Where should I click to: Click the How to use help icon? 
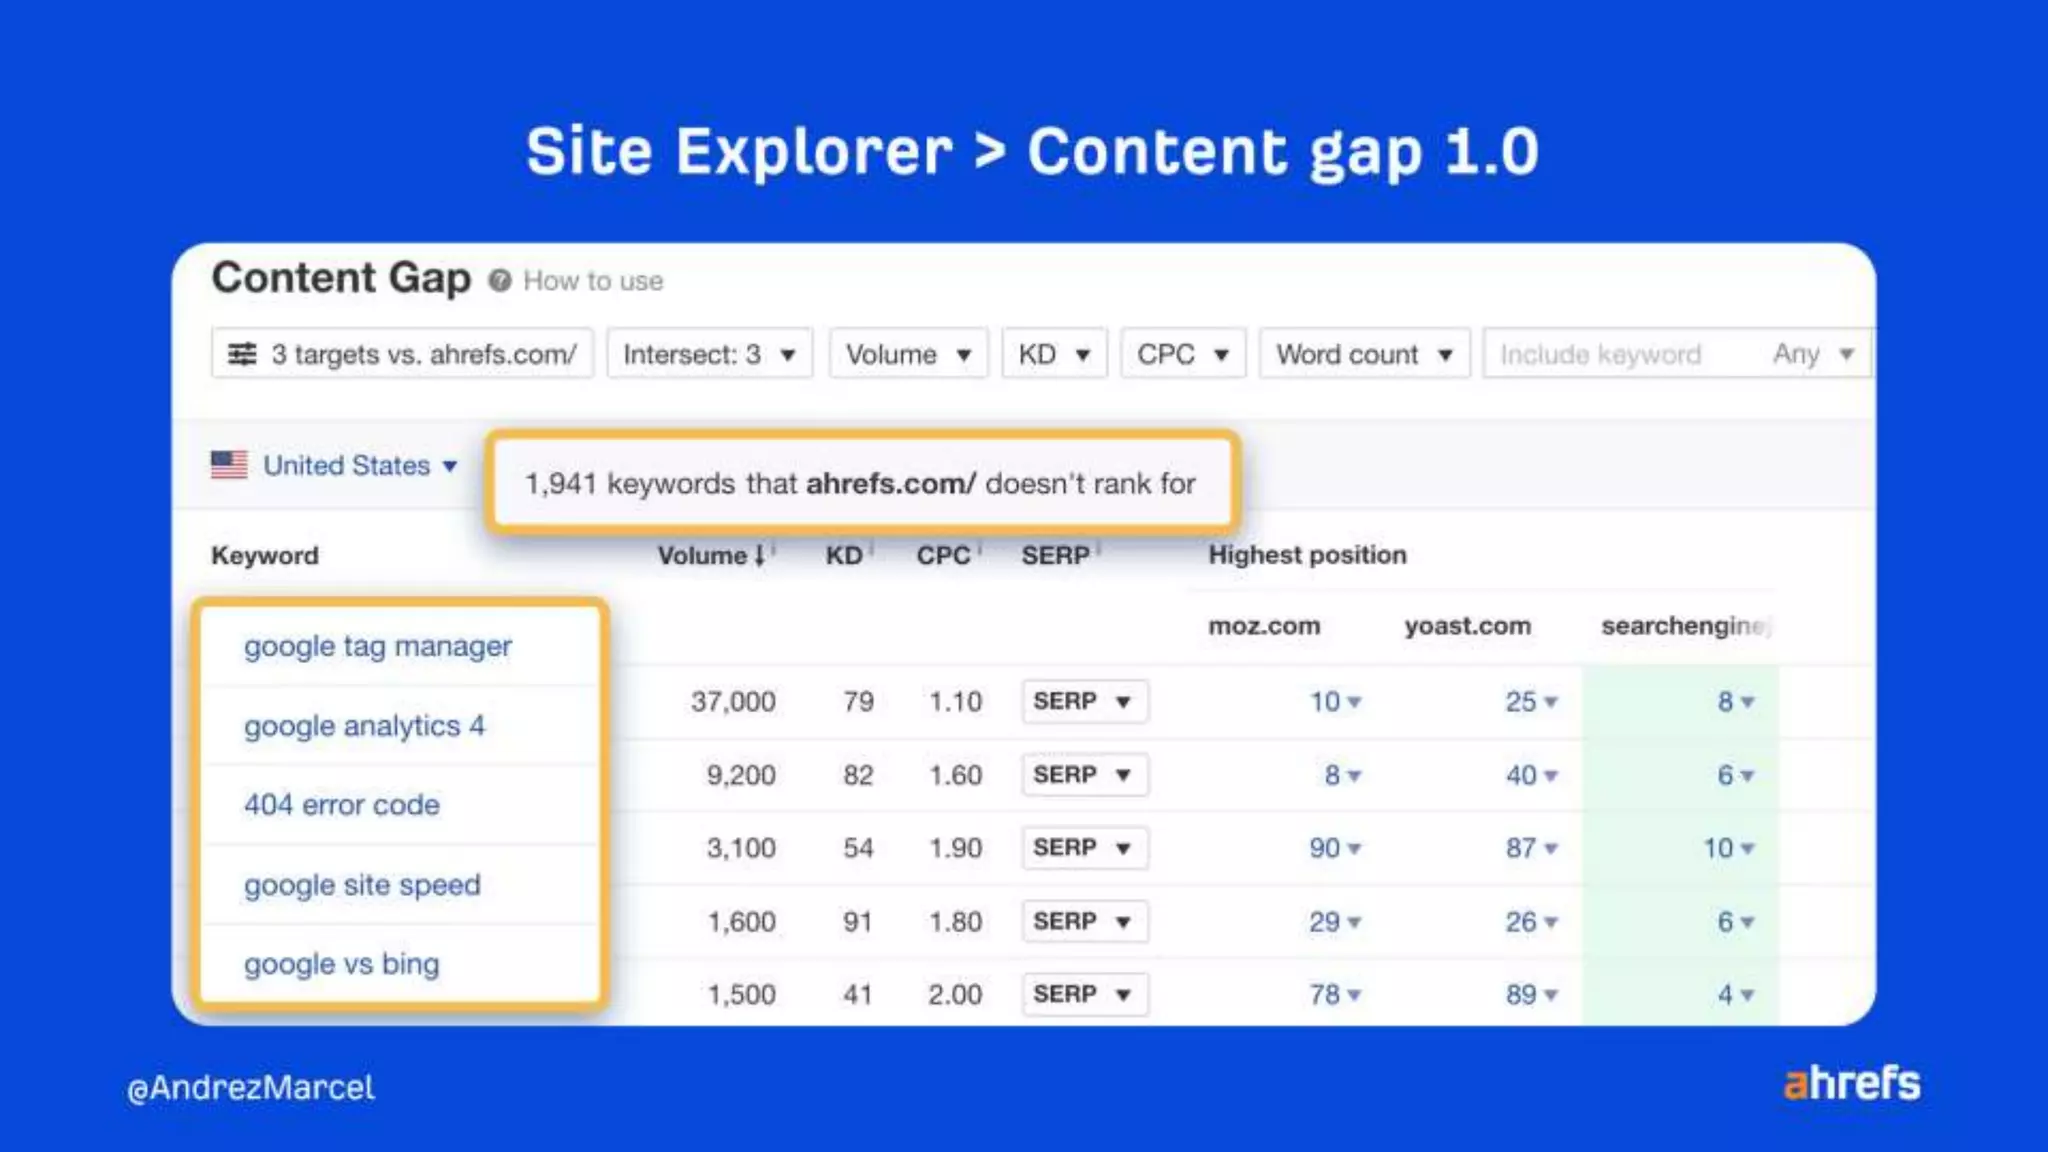click(x=500, y=281)
